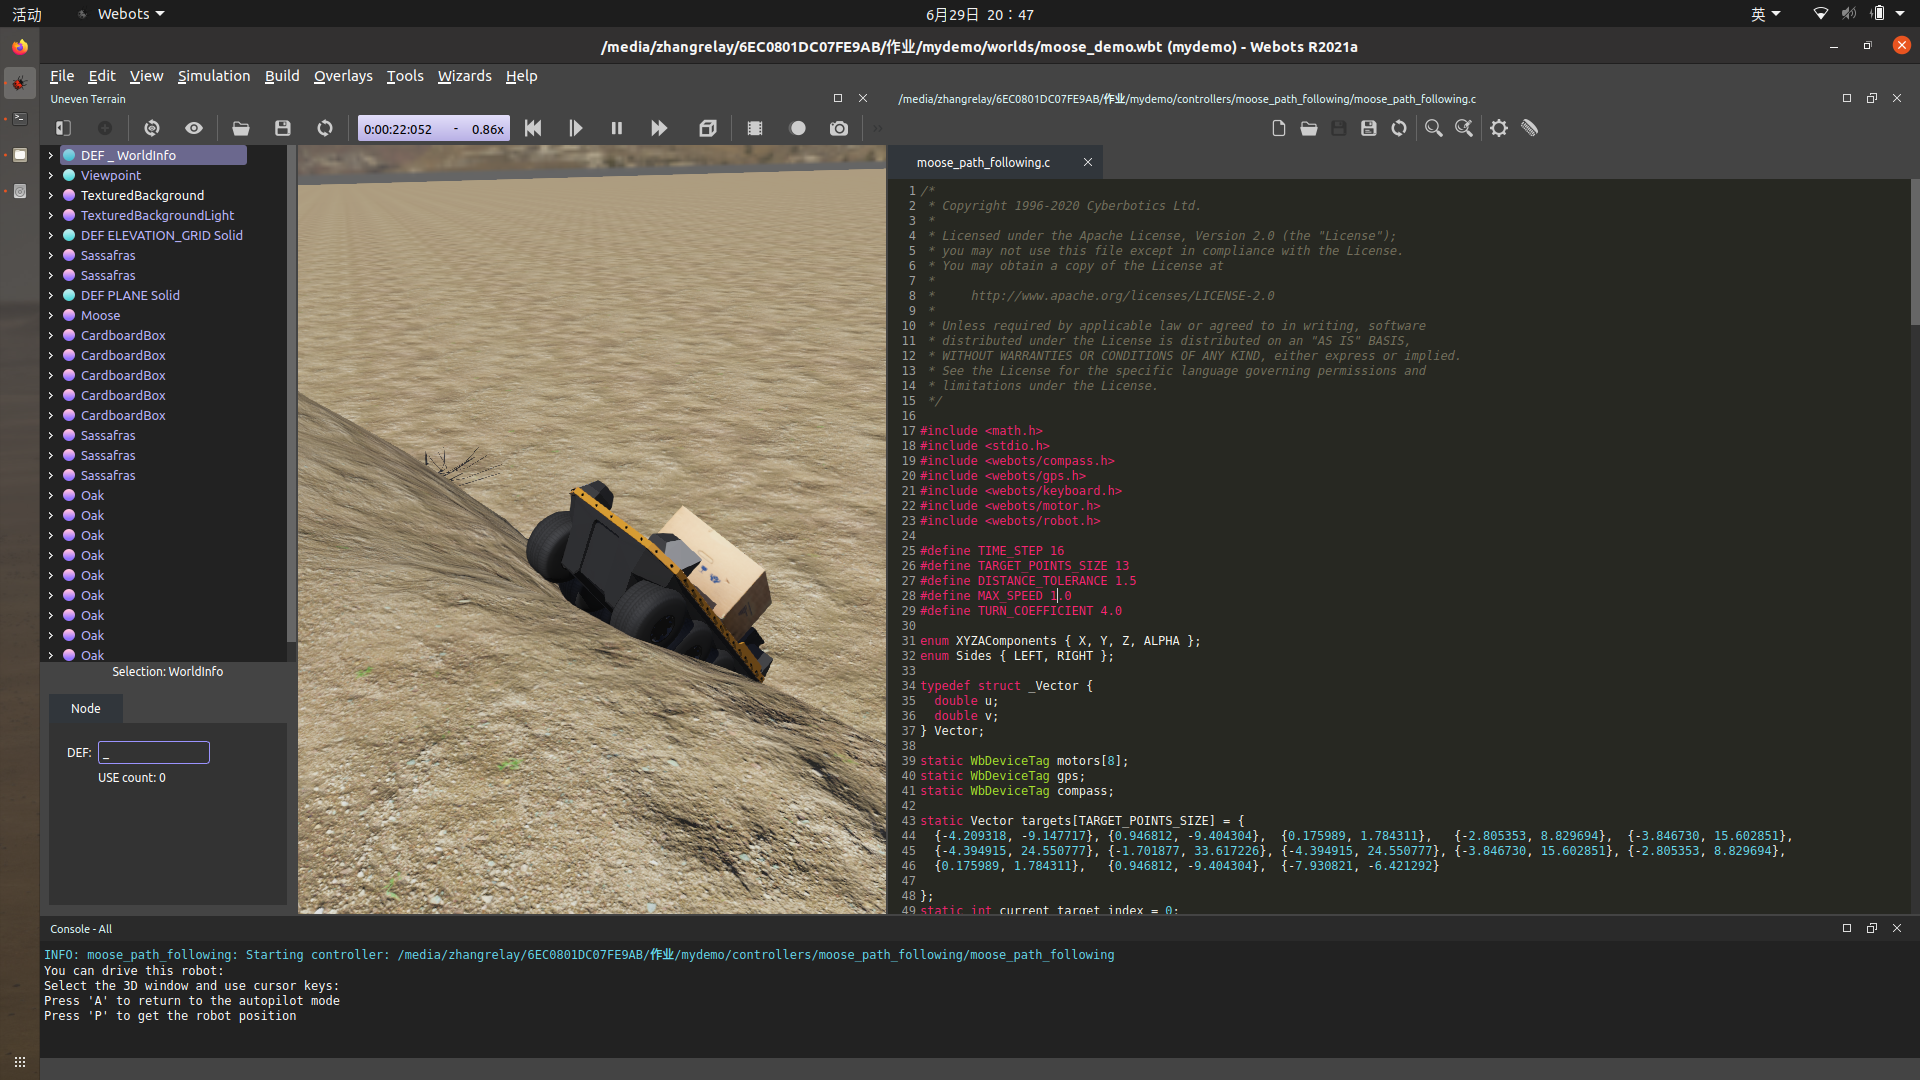Create a new file in the text editor

(x=1279, y=128)
